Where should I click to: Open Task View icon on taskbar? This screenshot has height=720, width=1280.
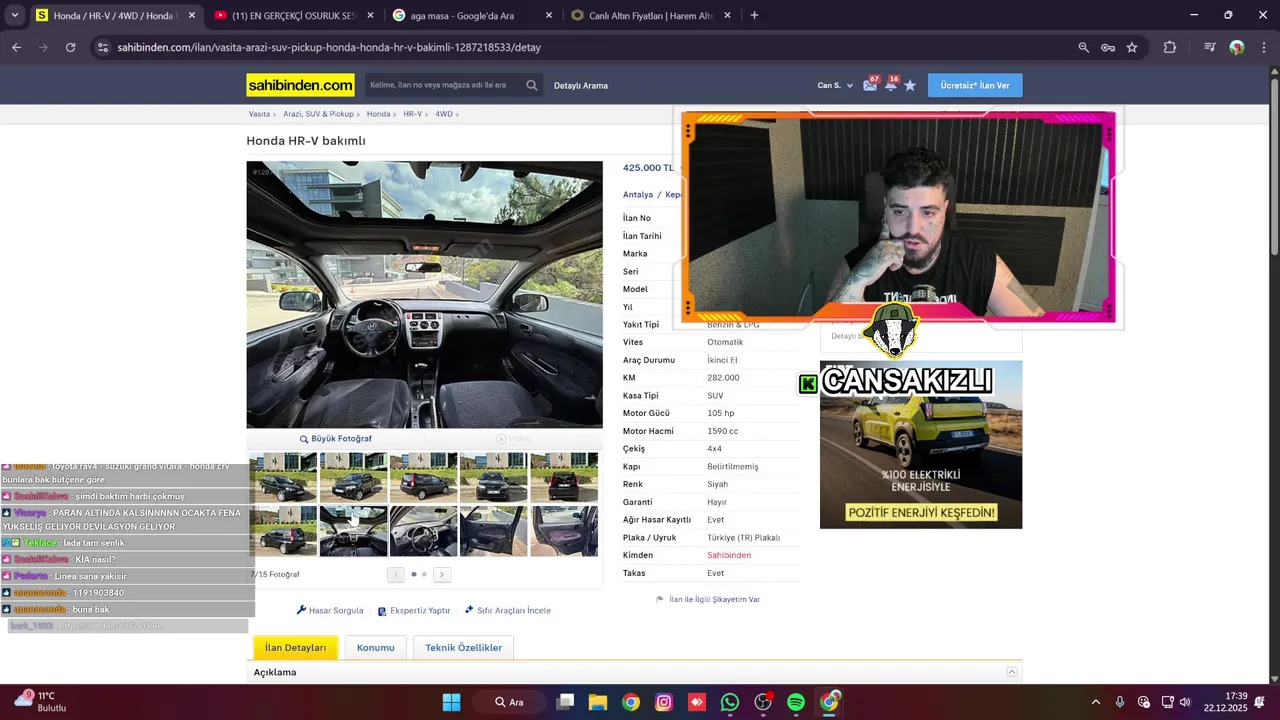click(x=565, y=702)
